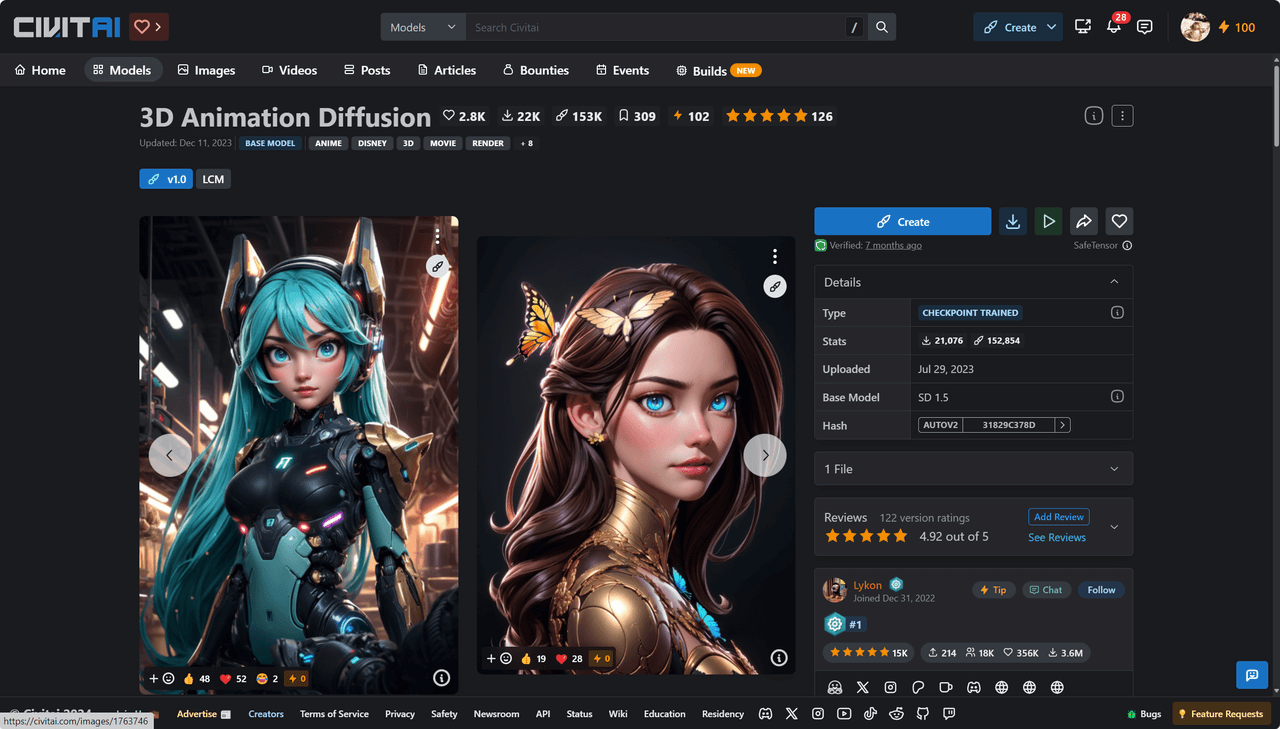Open the notifications bell showing 28
1280x729 pixels.
point(1114,27)
